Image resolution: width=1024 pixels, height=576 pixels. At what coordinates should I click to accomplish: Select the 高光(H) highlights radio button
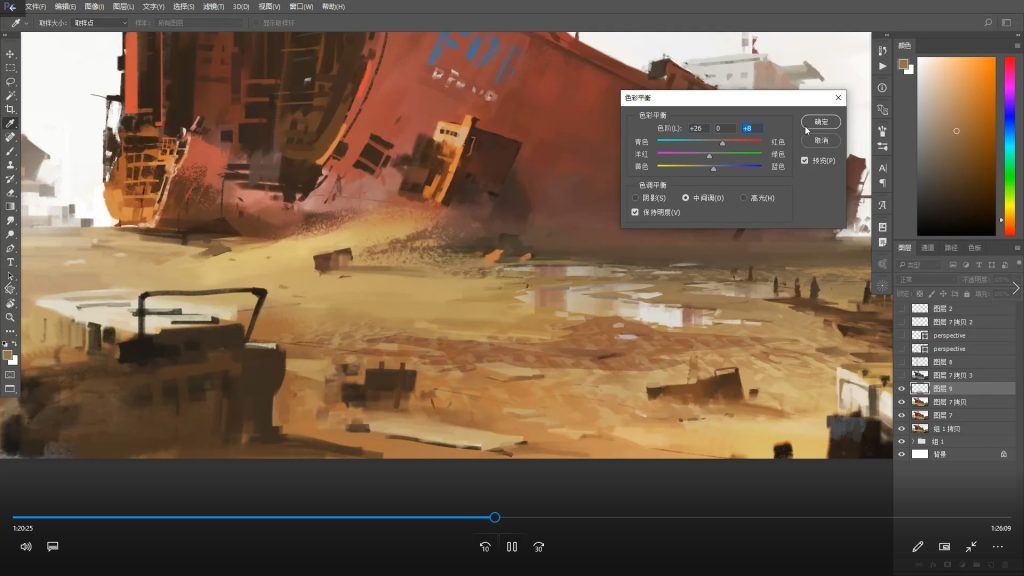tap(743, 198)
